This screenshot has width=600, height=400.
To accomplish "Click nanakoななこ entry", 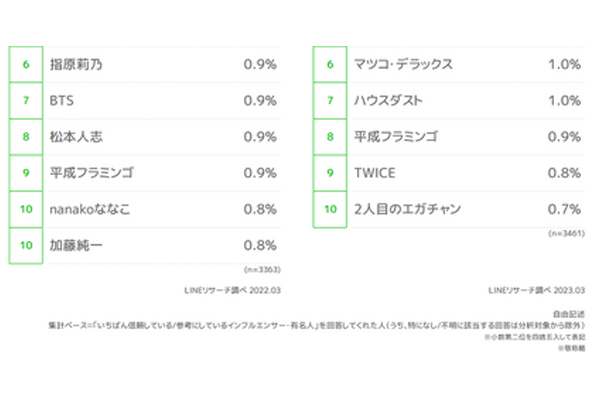I will [x=90, y=209].
